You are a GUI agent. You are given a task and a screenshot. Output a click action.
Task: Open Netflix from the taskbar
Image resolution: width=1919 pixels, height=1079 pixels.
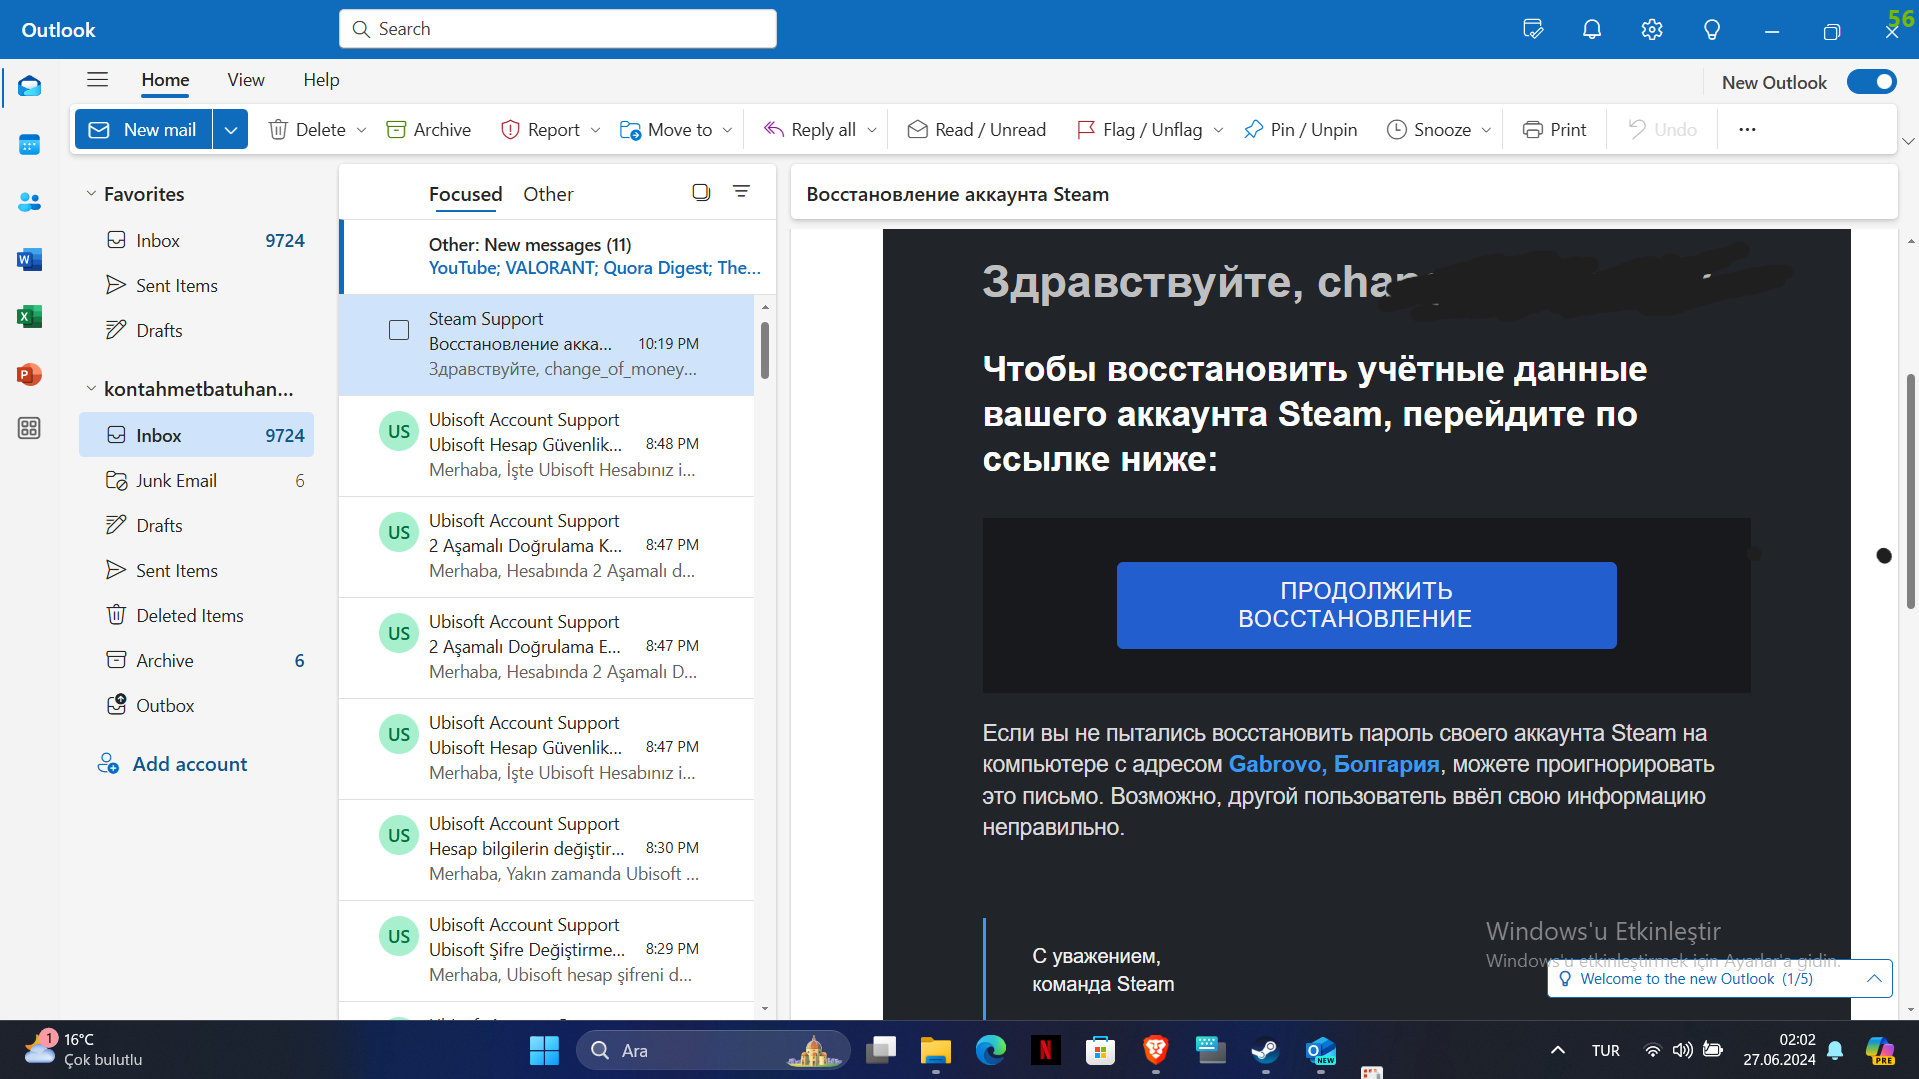1045,1050
